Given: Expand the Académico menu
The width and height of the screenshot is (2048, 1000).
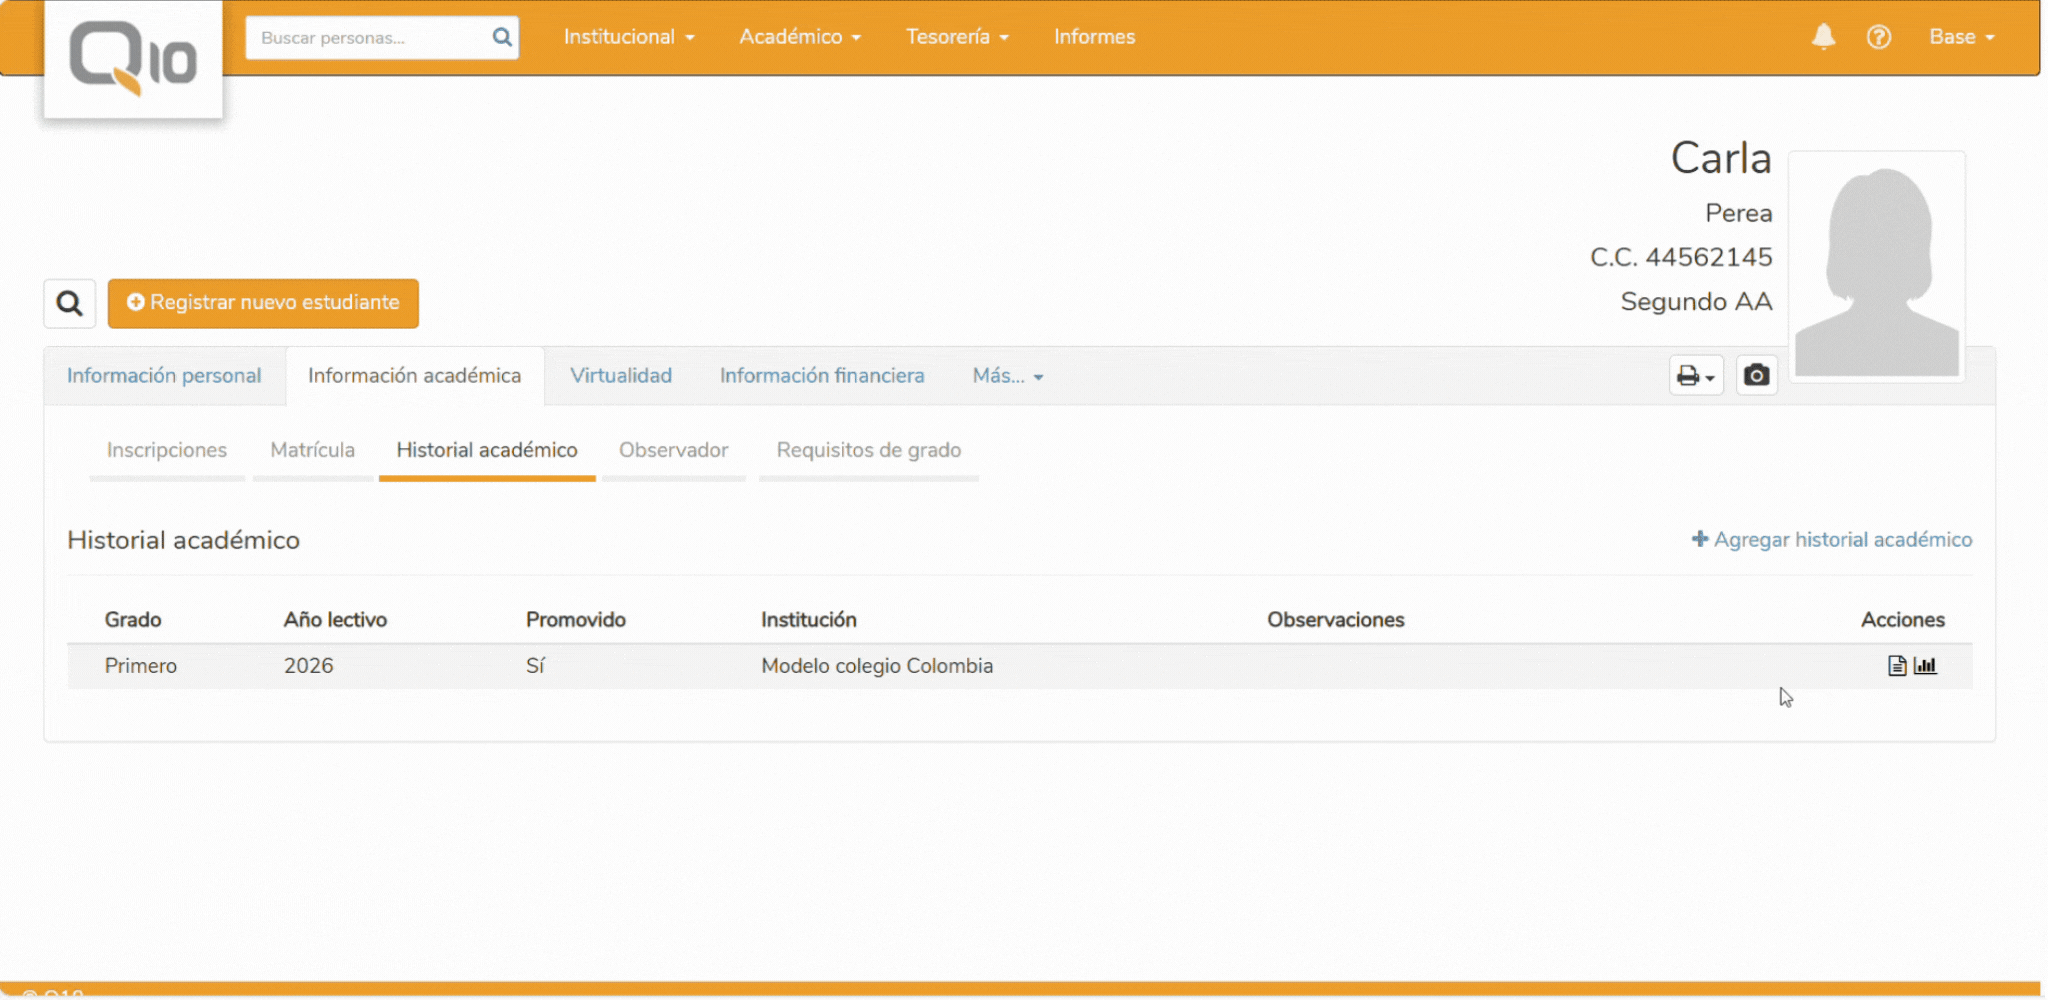Looking at the screenshot, I should pyautogui.click(x=799, y=37).
